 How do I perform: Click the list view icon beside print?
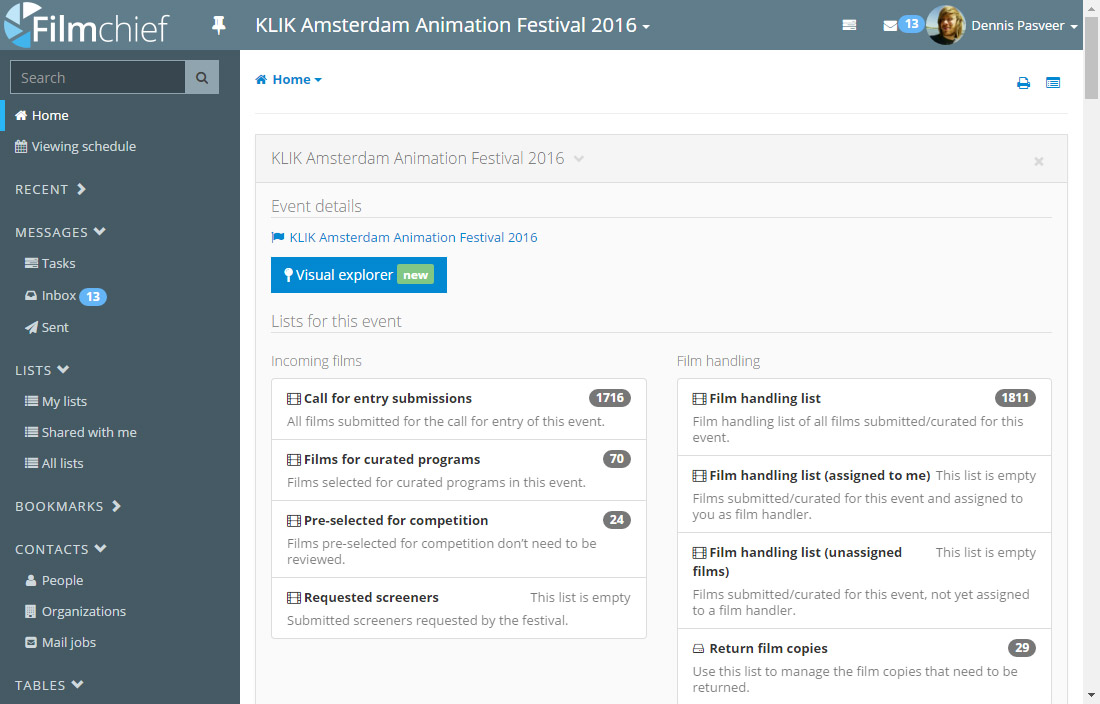click(1053, 83)
